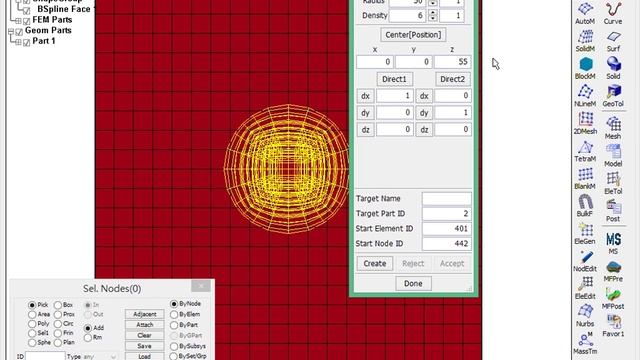Open the AutoM mesher tool
640x360 pixels.
585,12
